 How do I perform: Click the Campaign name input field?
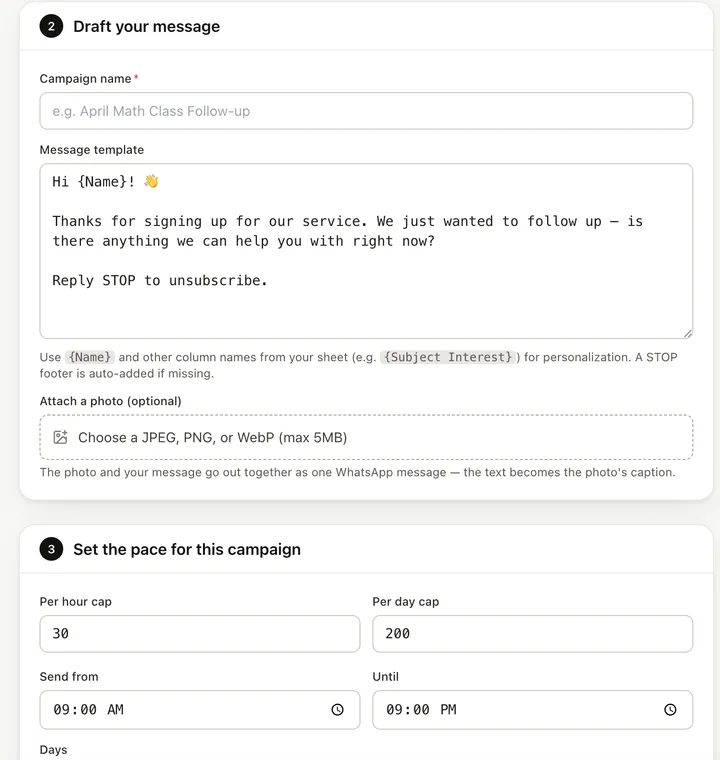[x=366, y=111]
